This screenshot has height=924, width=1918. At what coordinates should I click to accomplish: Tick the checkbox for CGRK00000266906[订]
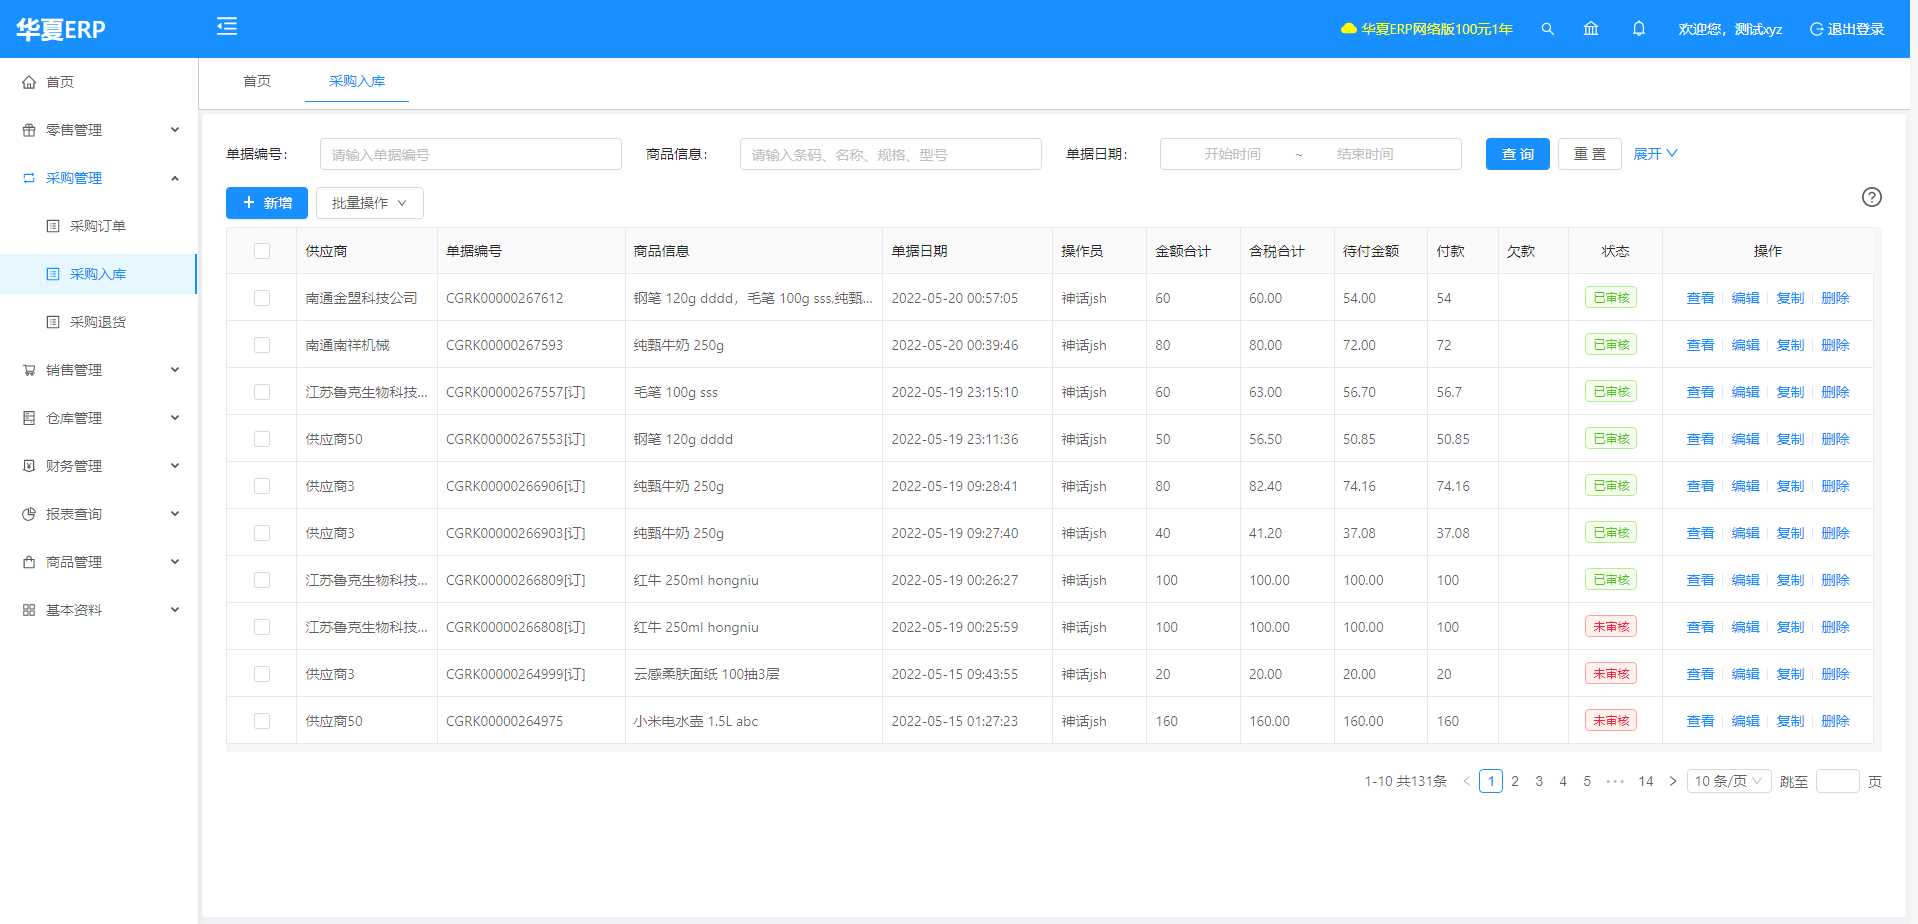[x=262, y=486]
